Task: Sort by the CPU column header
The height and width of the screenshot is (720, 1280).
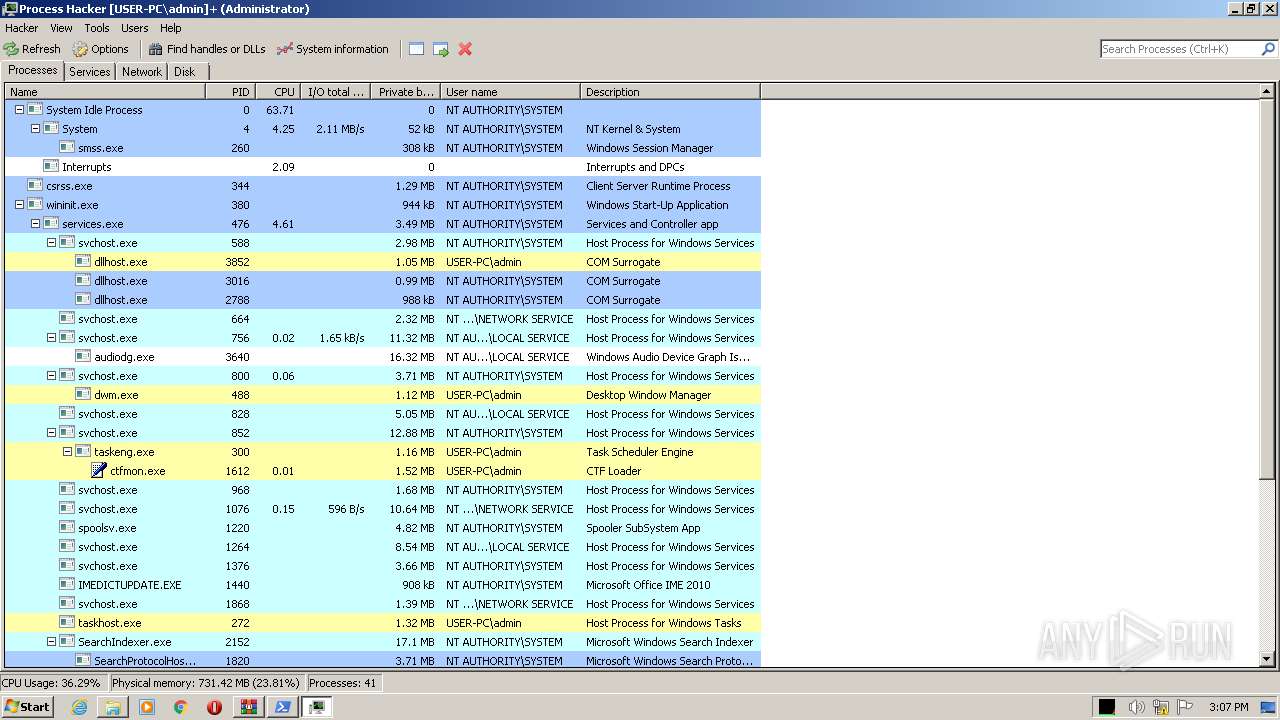Action: (x=279, y=92)
